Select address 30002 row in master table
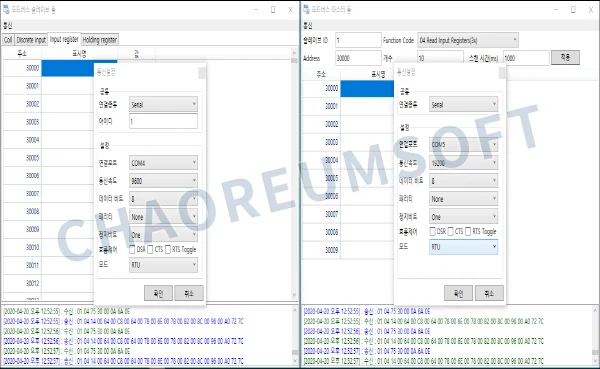The image size is (600, 369). point(348,124)
